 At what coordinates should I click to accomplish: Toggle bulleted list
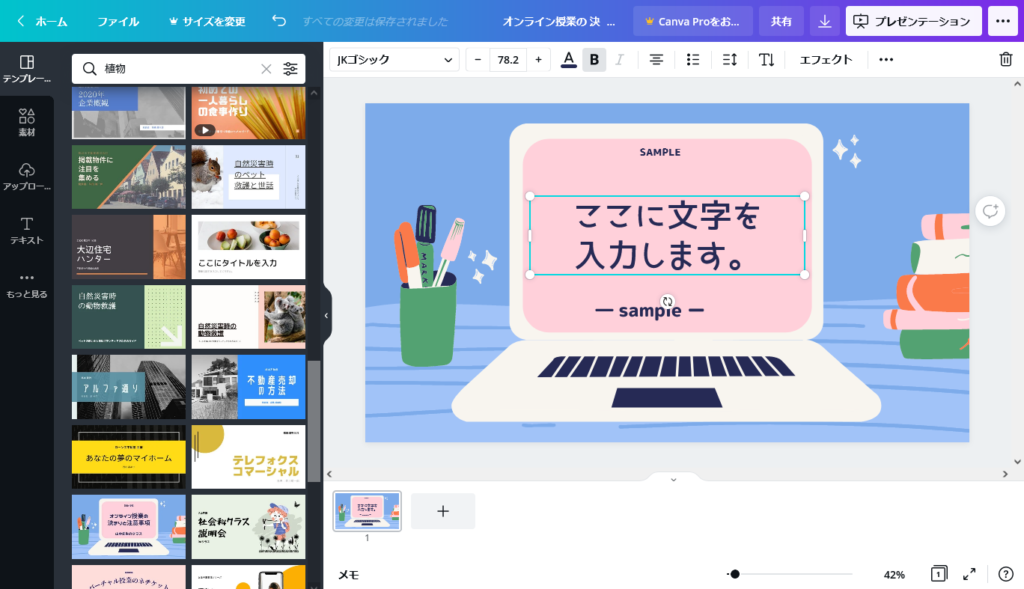(693, 59)
